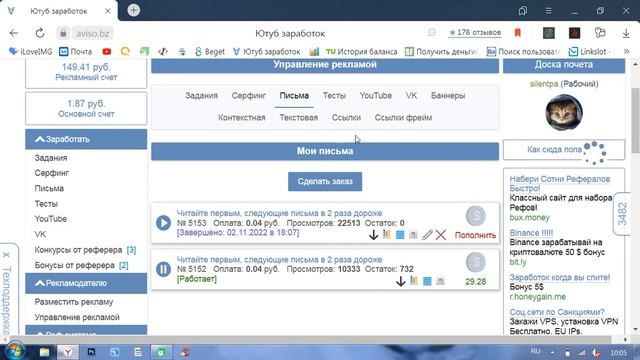Viewport: 640px width, 360px height.
Task: Open Серфинг in the Заработать menu
Action: (52, 173)
